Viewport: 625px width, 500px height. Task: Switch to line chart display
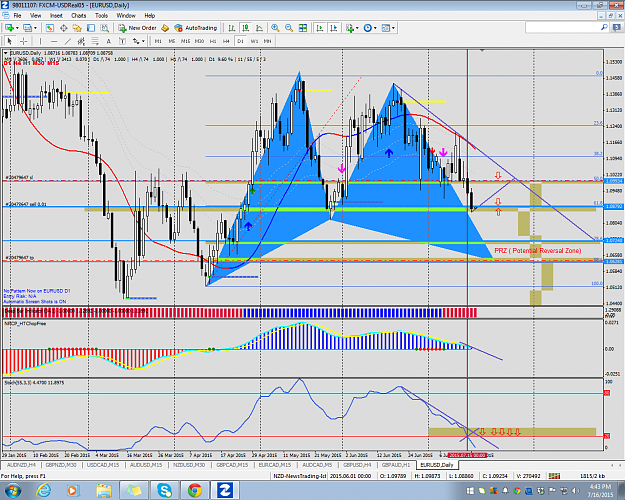point(259,28)
